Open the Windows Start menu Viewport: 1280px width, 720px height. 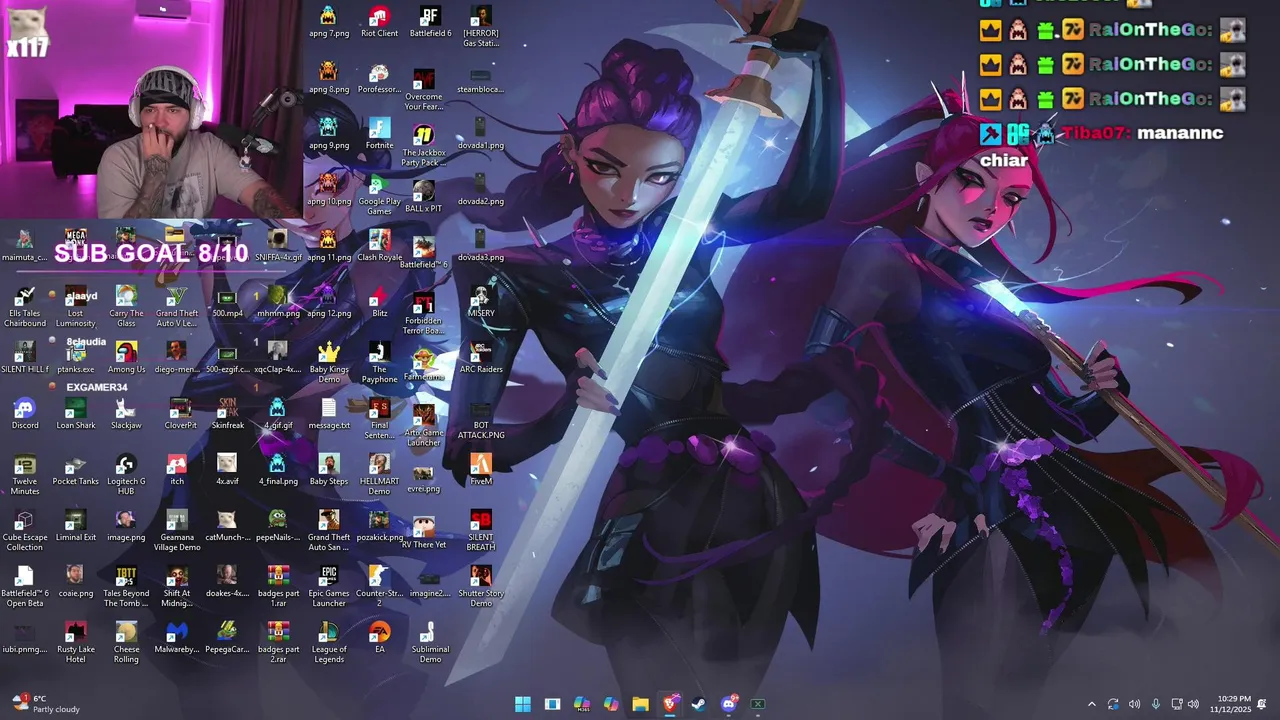[x=522, y=704]
